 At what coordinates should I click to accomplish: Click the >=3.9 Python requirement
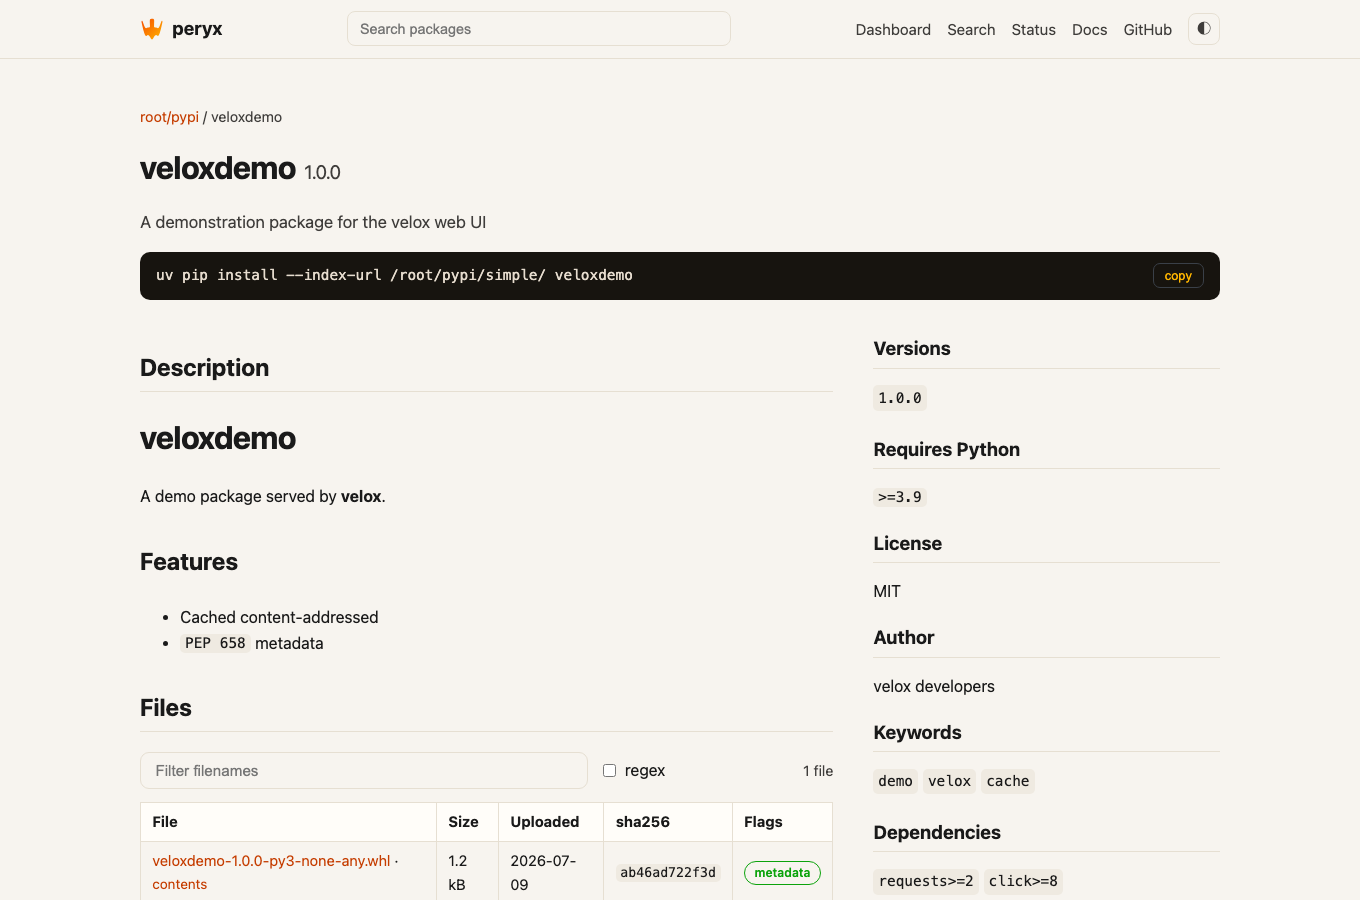click(x=900, y=497)
